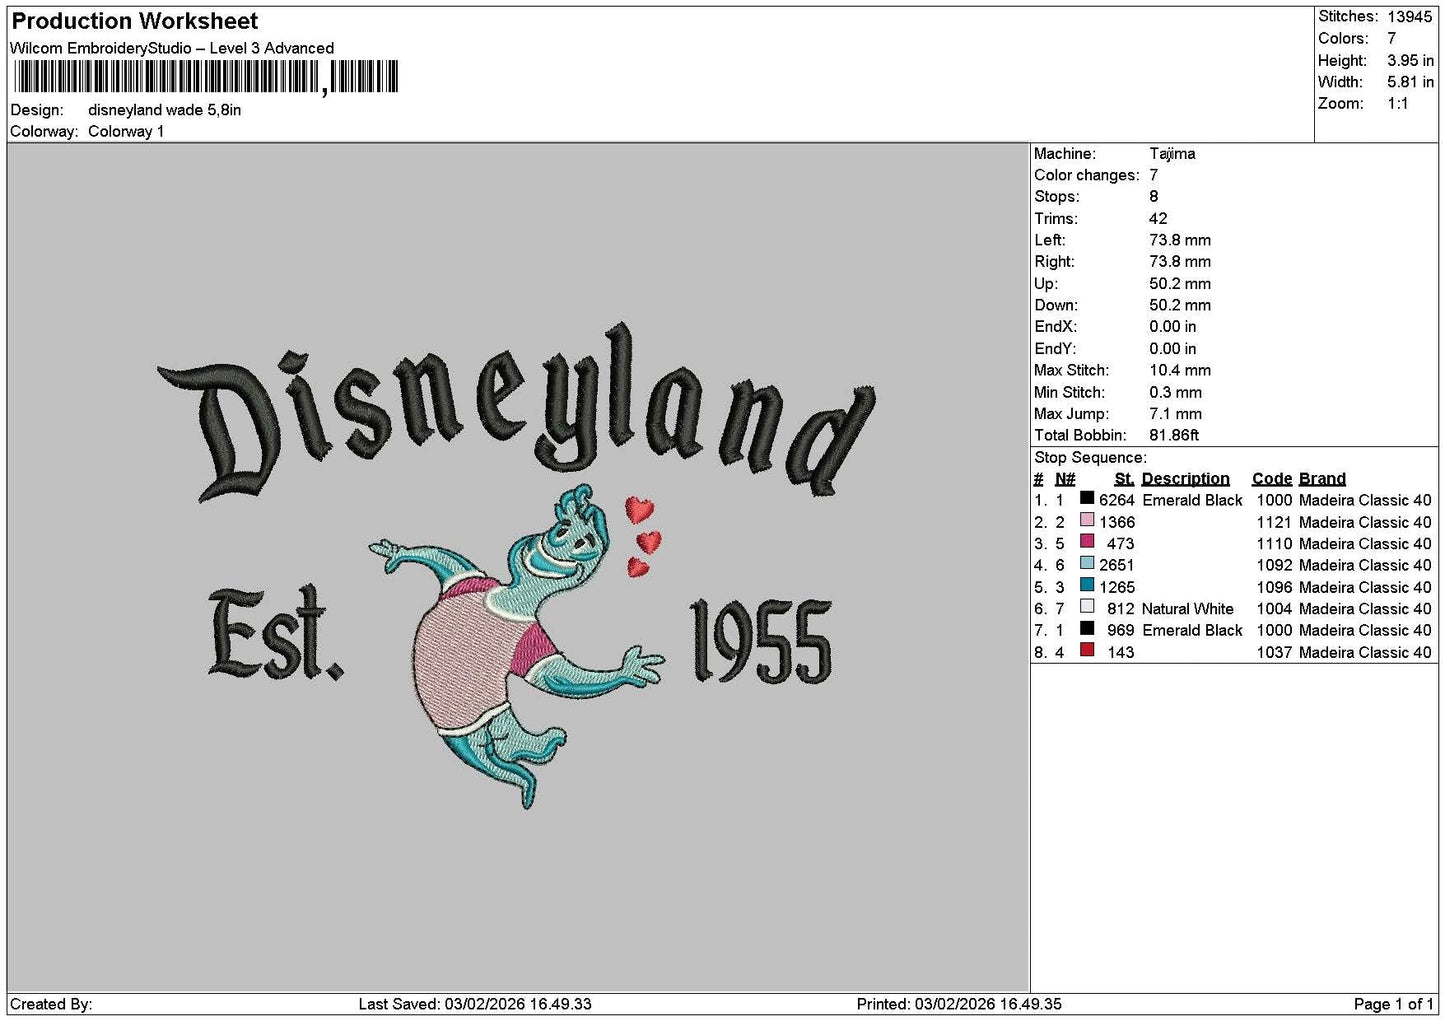The image size is (1445, 1021).
Task: Click the Natural White swatch in row 6
Action: coord(1087,607)
